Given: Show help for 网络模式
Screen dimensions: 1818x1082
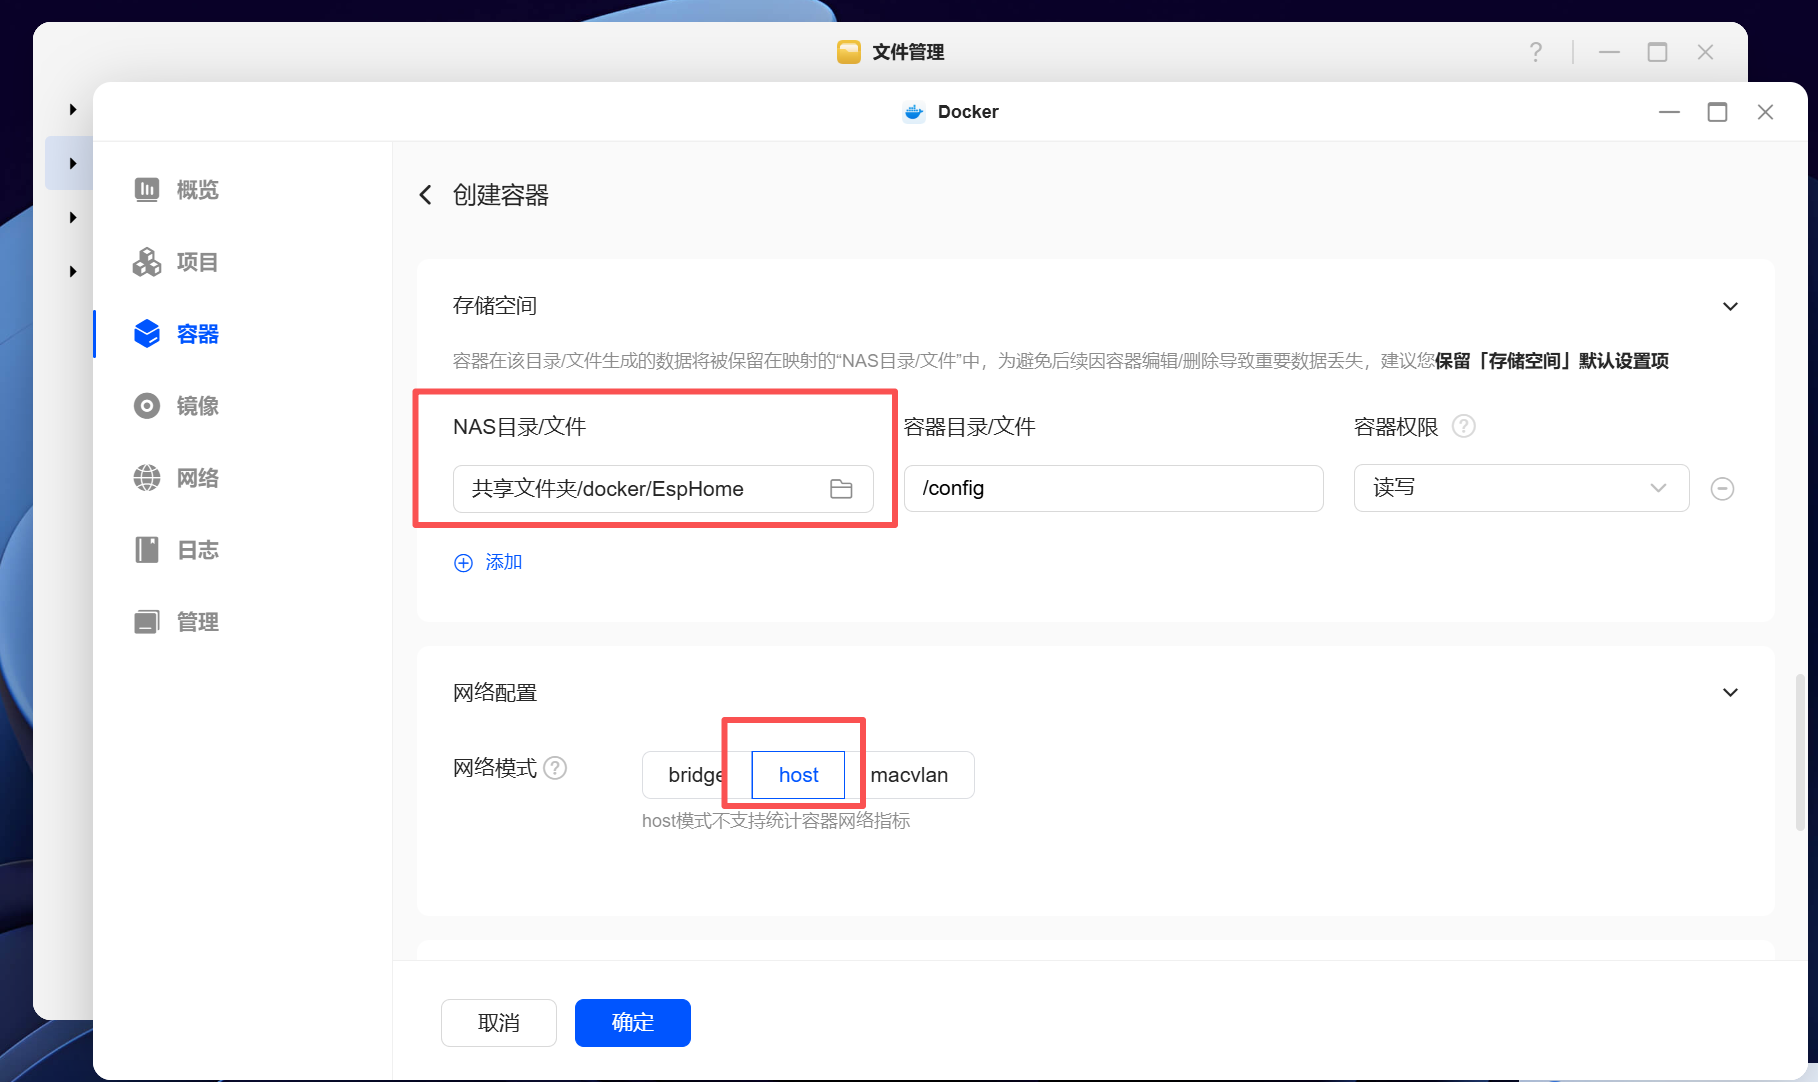Looking at the screenshot, I should click(x=555, y=768).
